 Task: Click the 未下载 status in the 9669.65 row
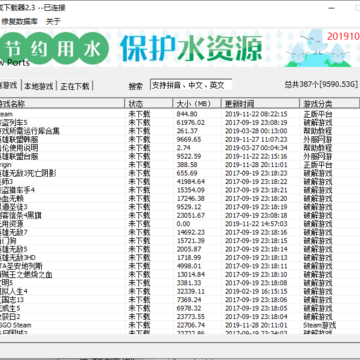pos(139,139)
